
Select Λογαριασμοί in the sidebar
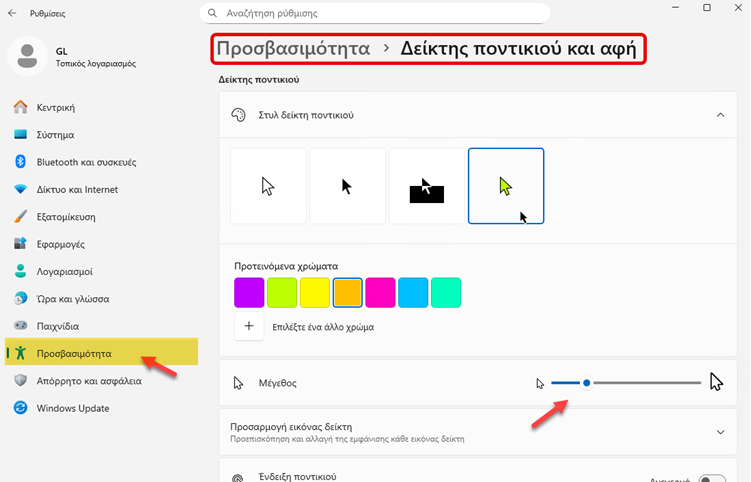64,271
